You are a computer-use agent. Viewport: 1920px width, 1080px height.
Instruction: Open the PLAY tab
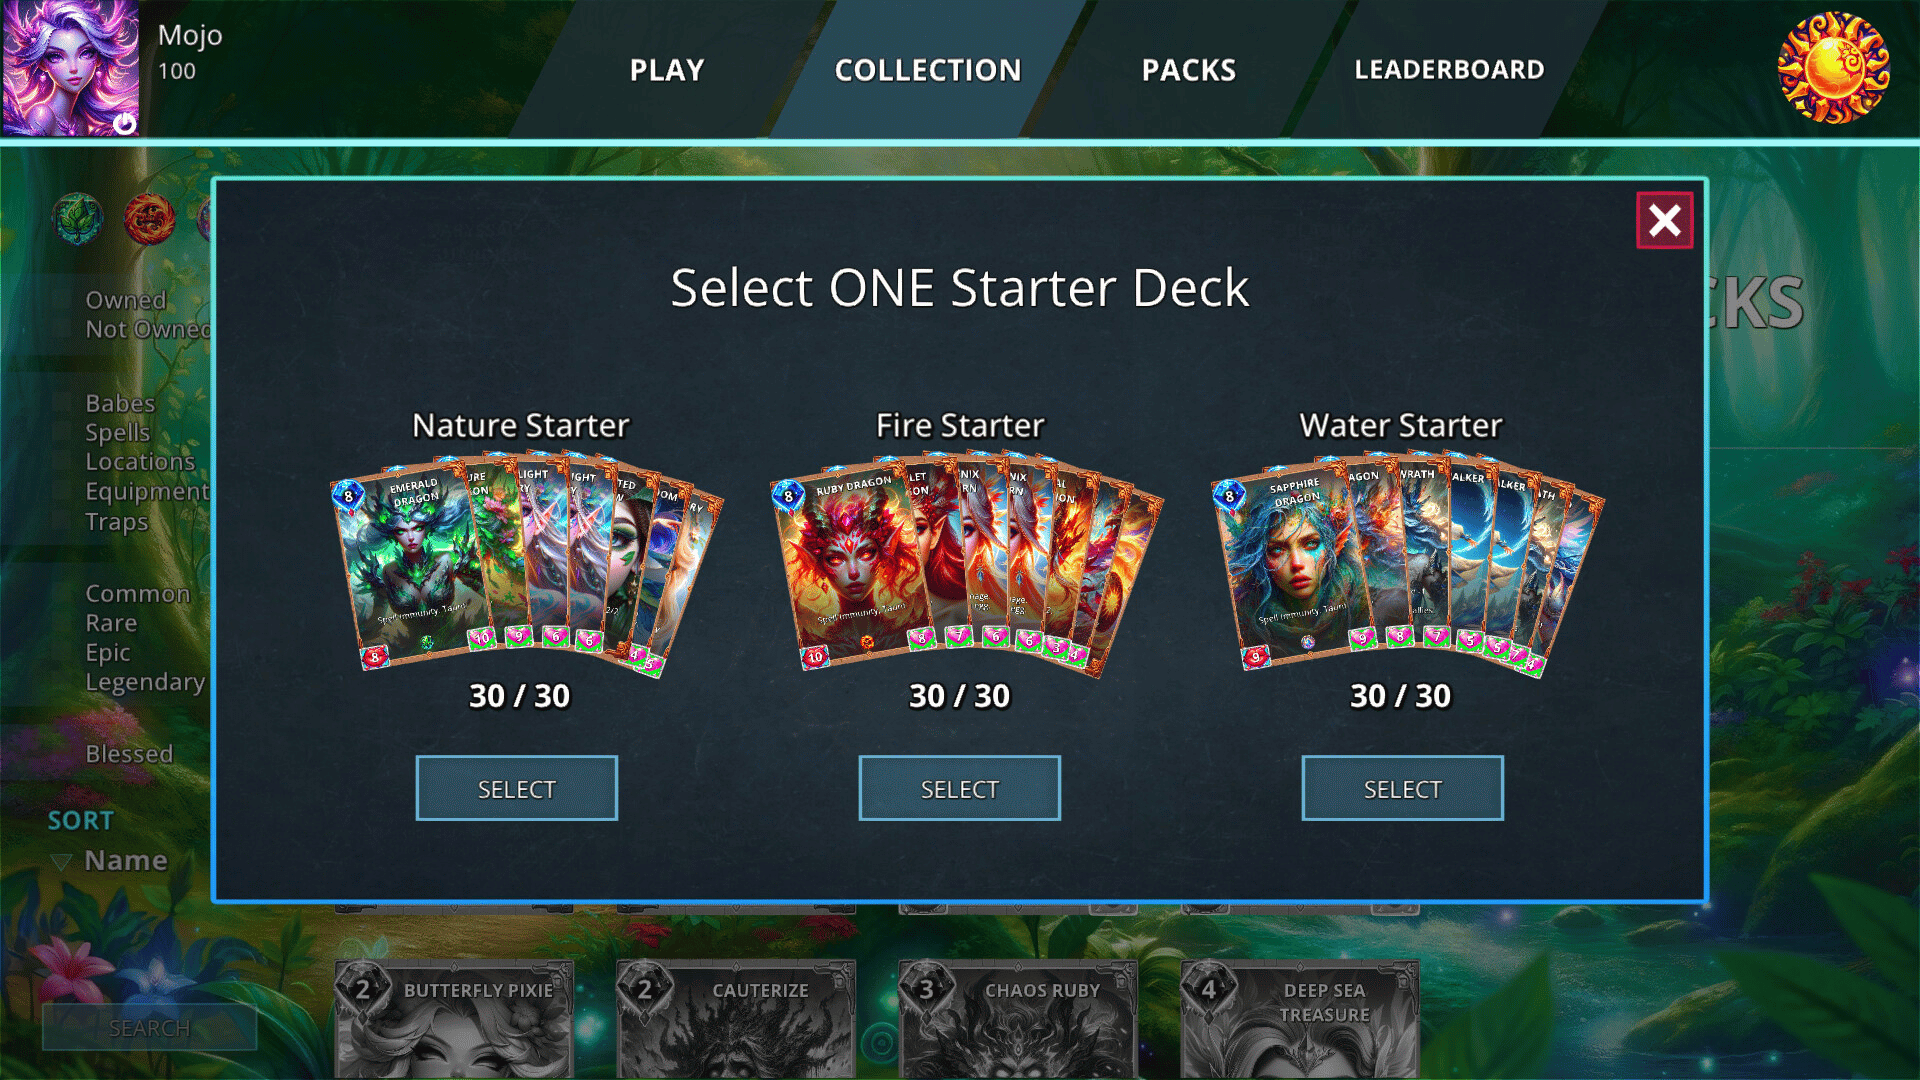click(x=667, y=70)
